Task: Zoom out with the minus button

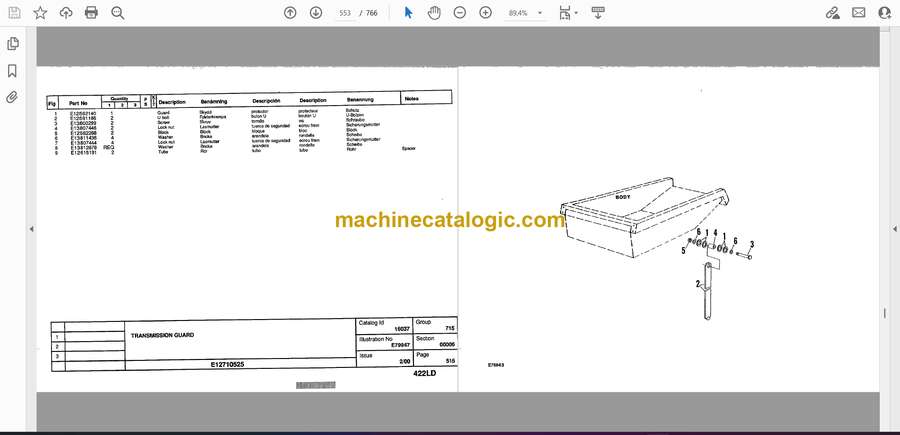Action: coord(460,13)
